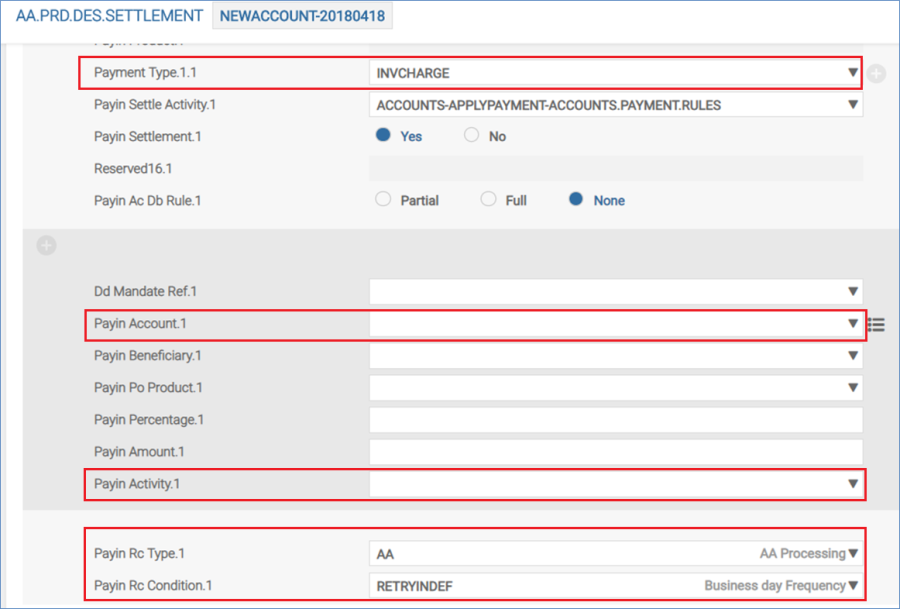The width and height of the screenshot is (900, 609).
Task: Expand Payin Settle Activity dropdown
Action: (852, 105)
